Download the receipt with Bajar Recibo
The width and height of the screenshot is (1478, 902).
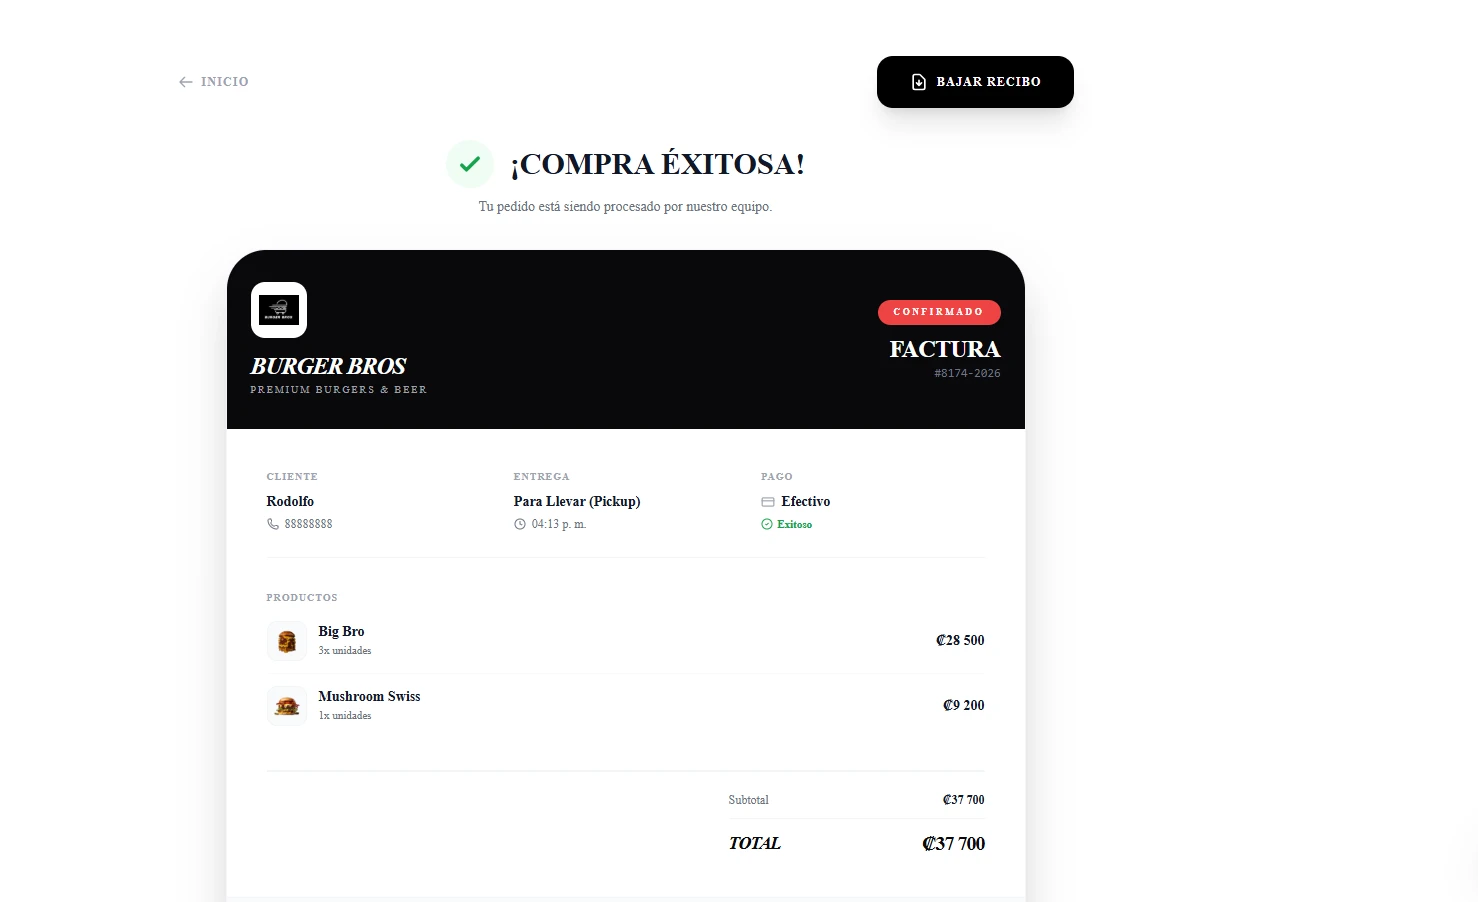click(975, 82)
